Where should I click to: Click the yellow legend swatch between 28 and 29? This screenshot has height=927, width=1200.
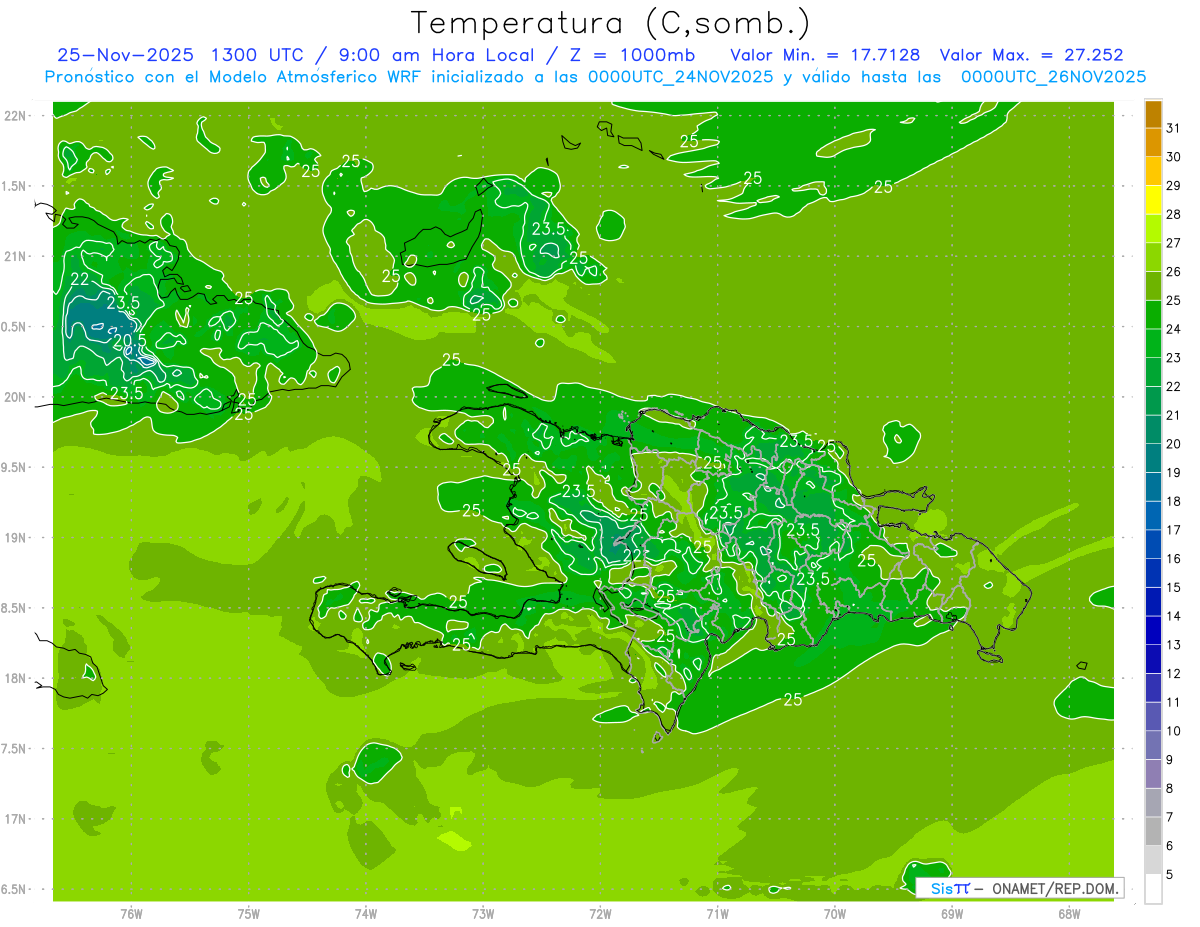1153,199
